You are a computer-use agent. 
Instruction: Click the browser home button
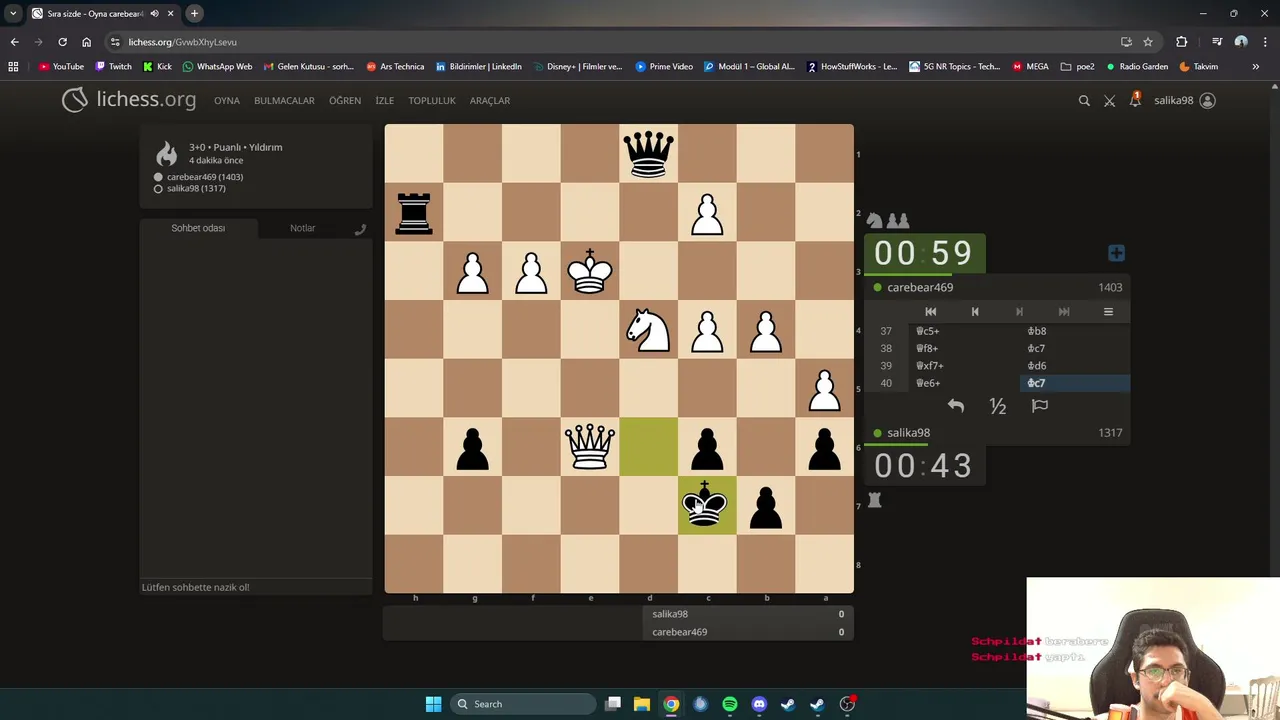pos(86,42)
